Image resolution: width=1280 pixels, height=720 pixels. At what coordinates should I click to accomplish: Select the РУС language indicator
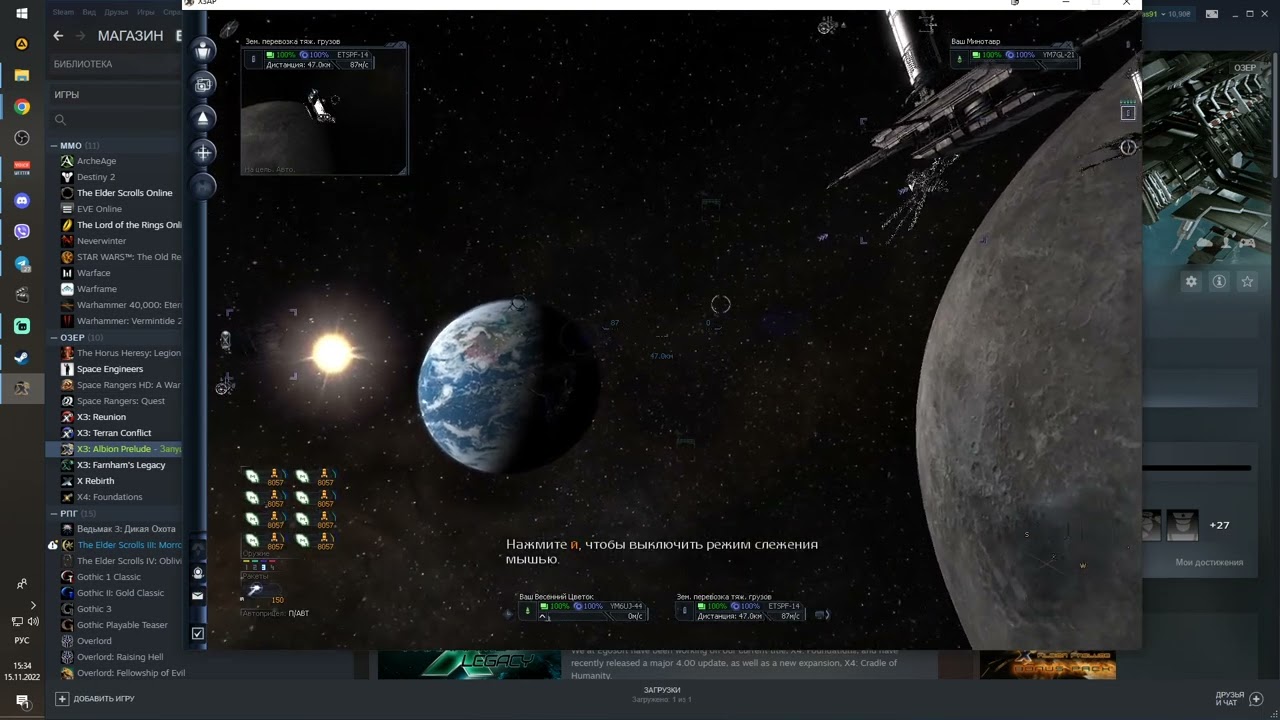tap(22, 640)
